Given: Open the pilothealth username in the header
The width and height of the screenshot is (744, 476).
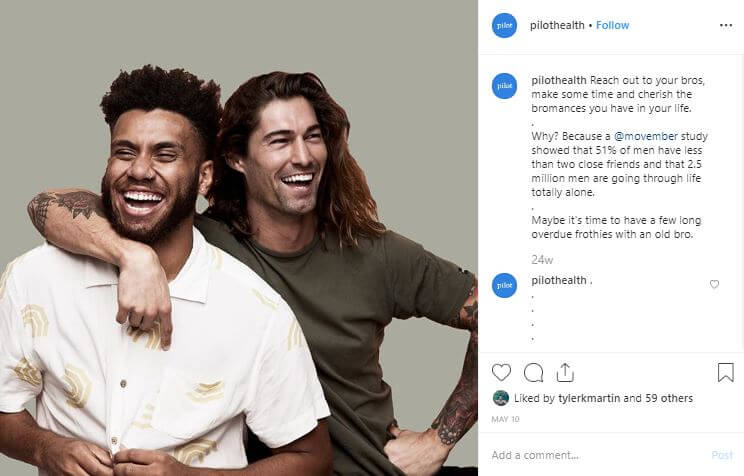Looking at the screenshot, I should [x=557, y=25].
